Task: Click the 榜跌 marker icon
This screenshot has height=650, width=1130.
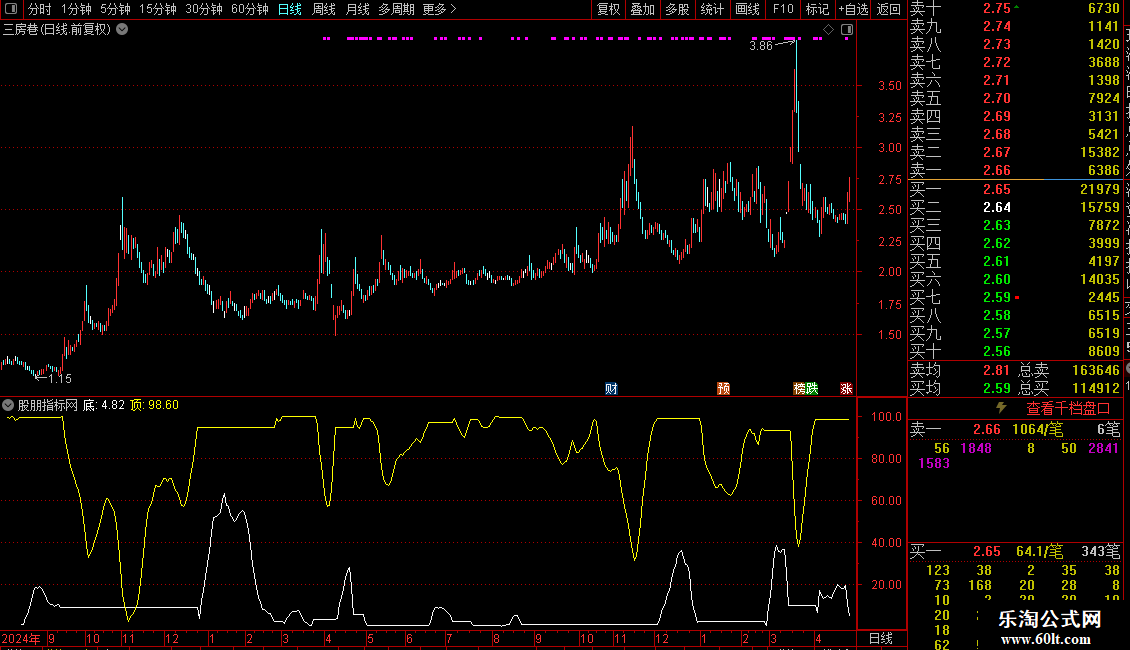Action: [806, 388]
